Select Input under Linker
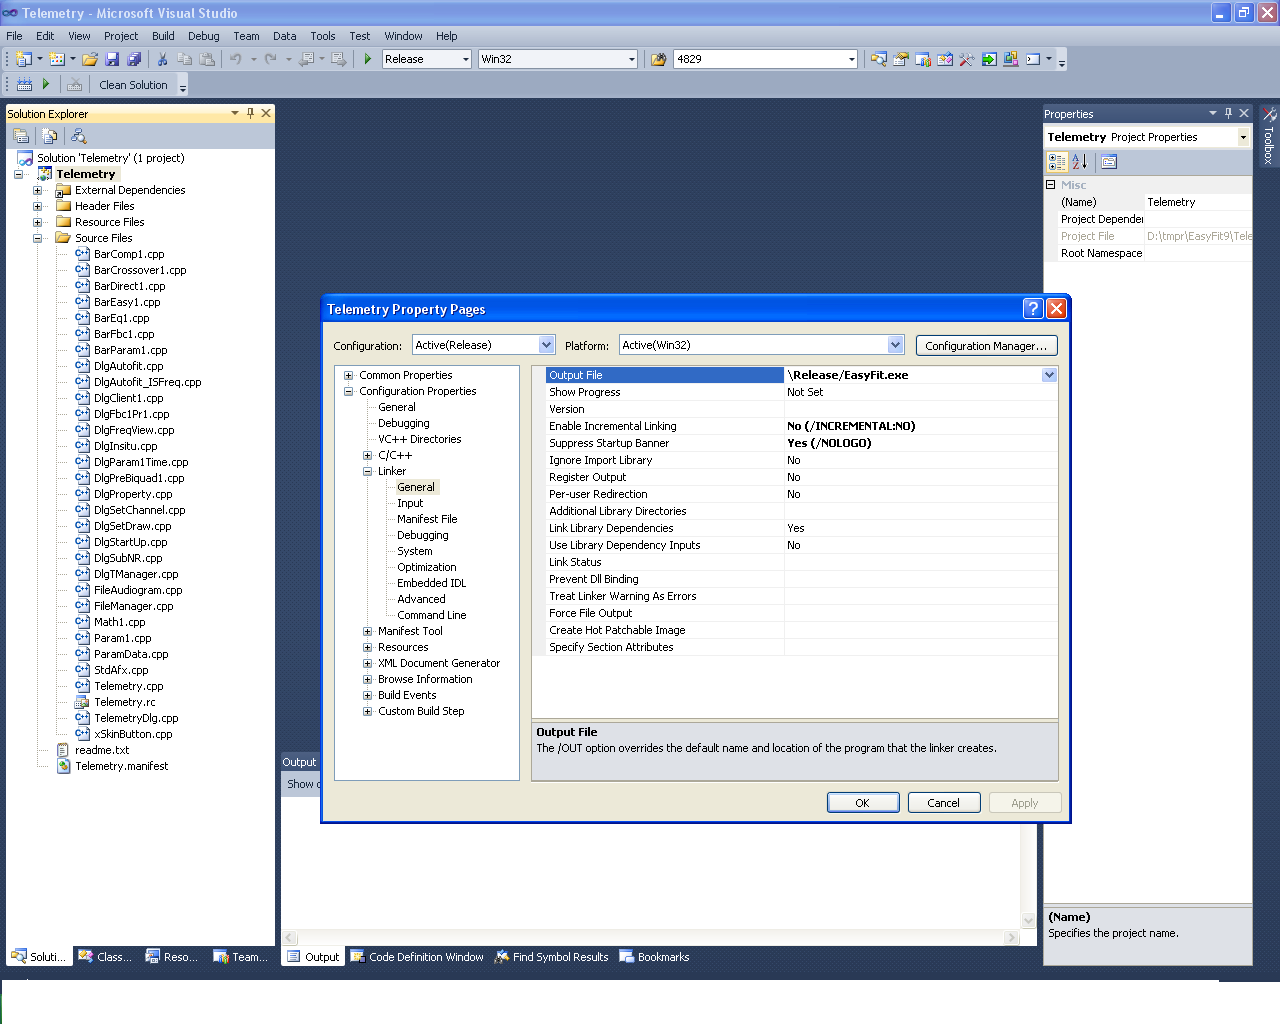Viewport: 1280px width, 1024px height. point(410,503)
